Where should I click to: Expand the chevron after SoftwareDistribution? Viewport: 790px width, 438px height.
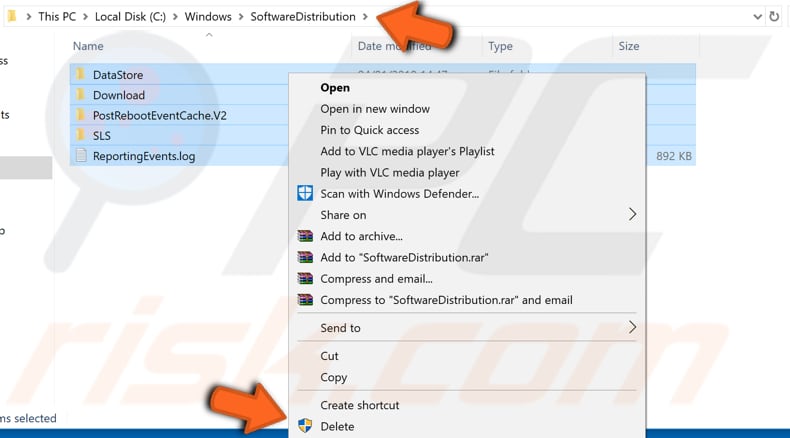point(365,17)
